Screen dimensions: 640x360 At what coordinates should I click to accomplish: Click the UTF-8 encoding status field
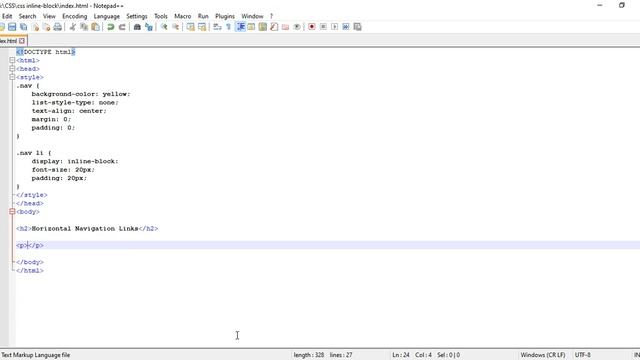point(582,355)
